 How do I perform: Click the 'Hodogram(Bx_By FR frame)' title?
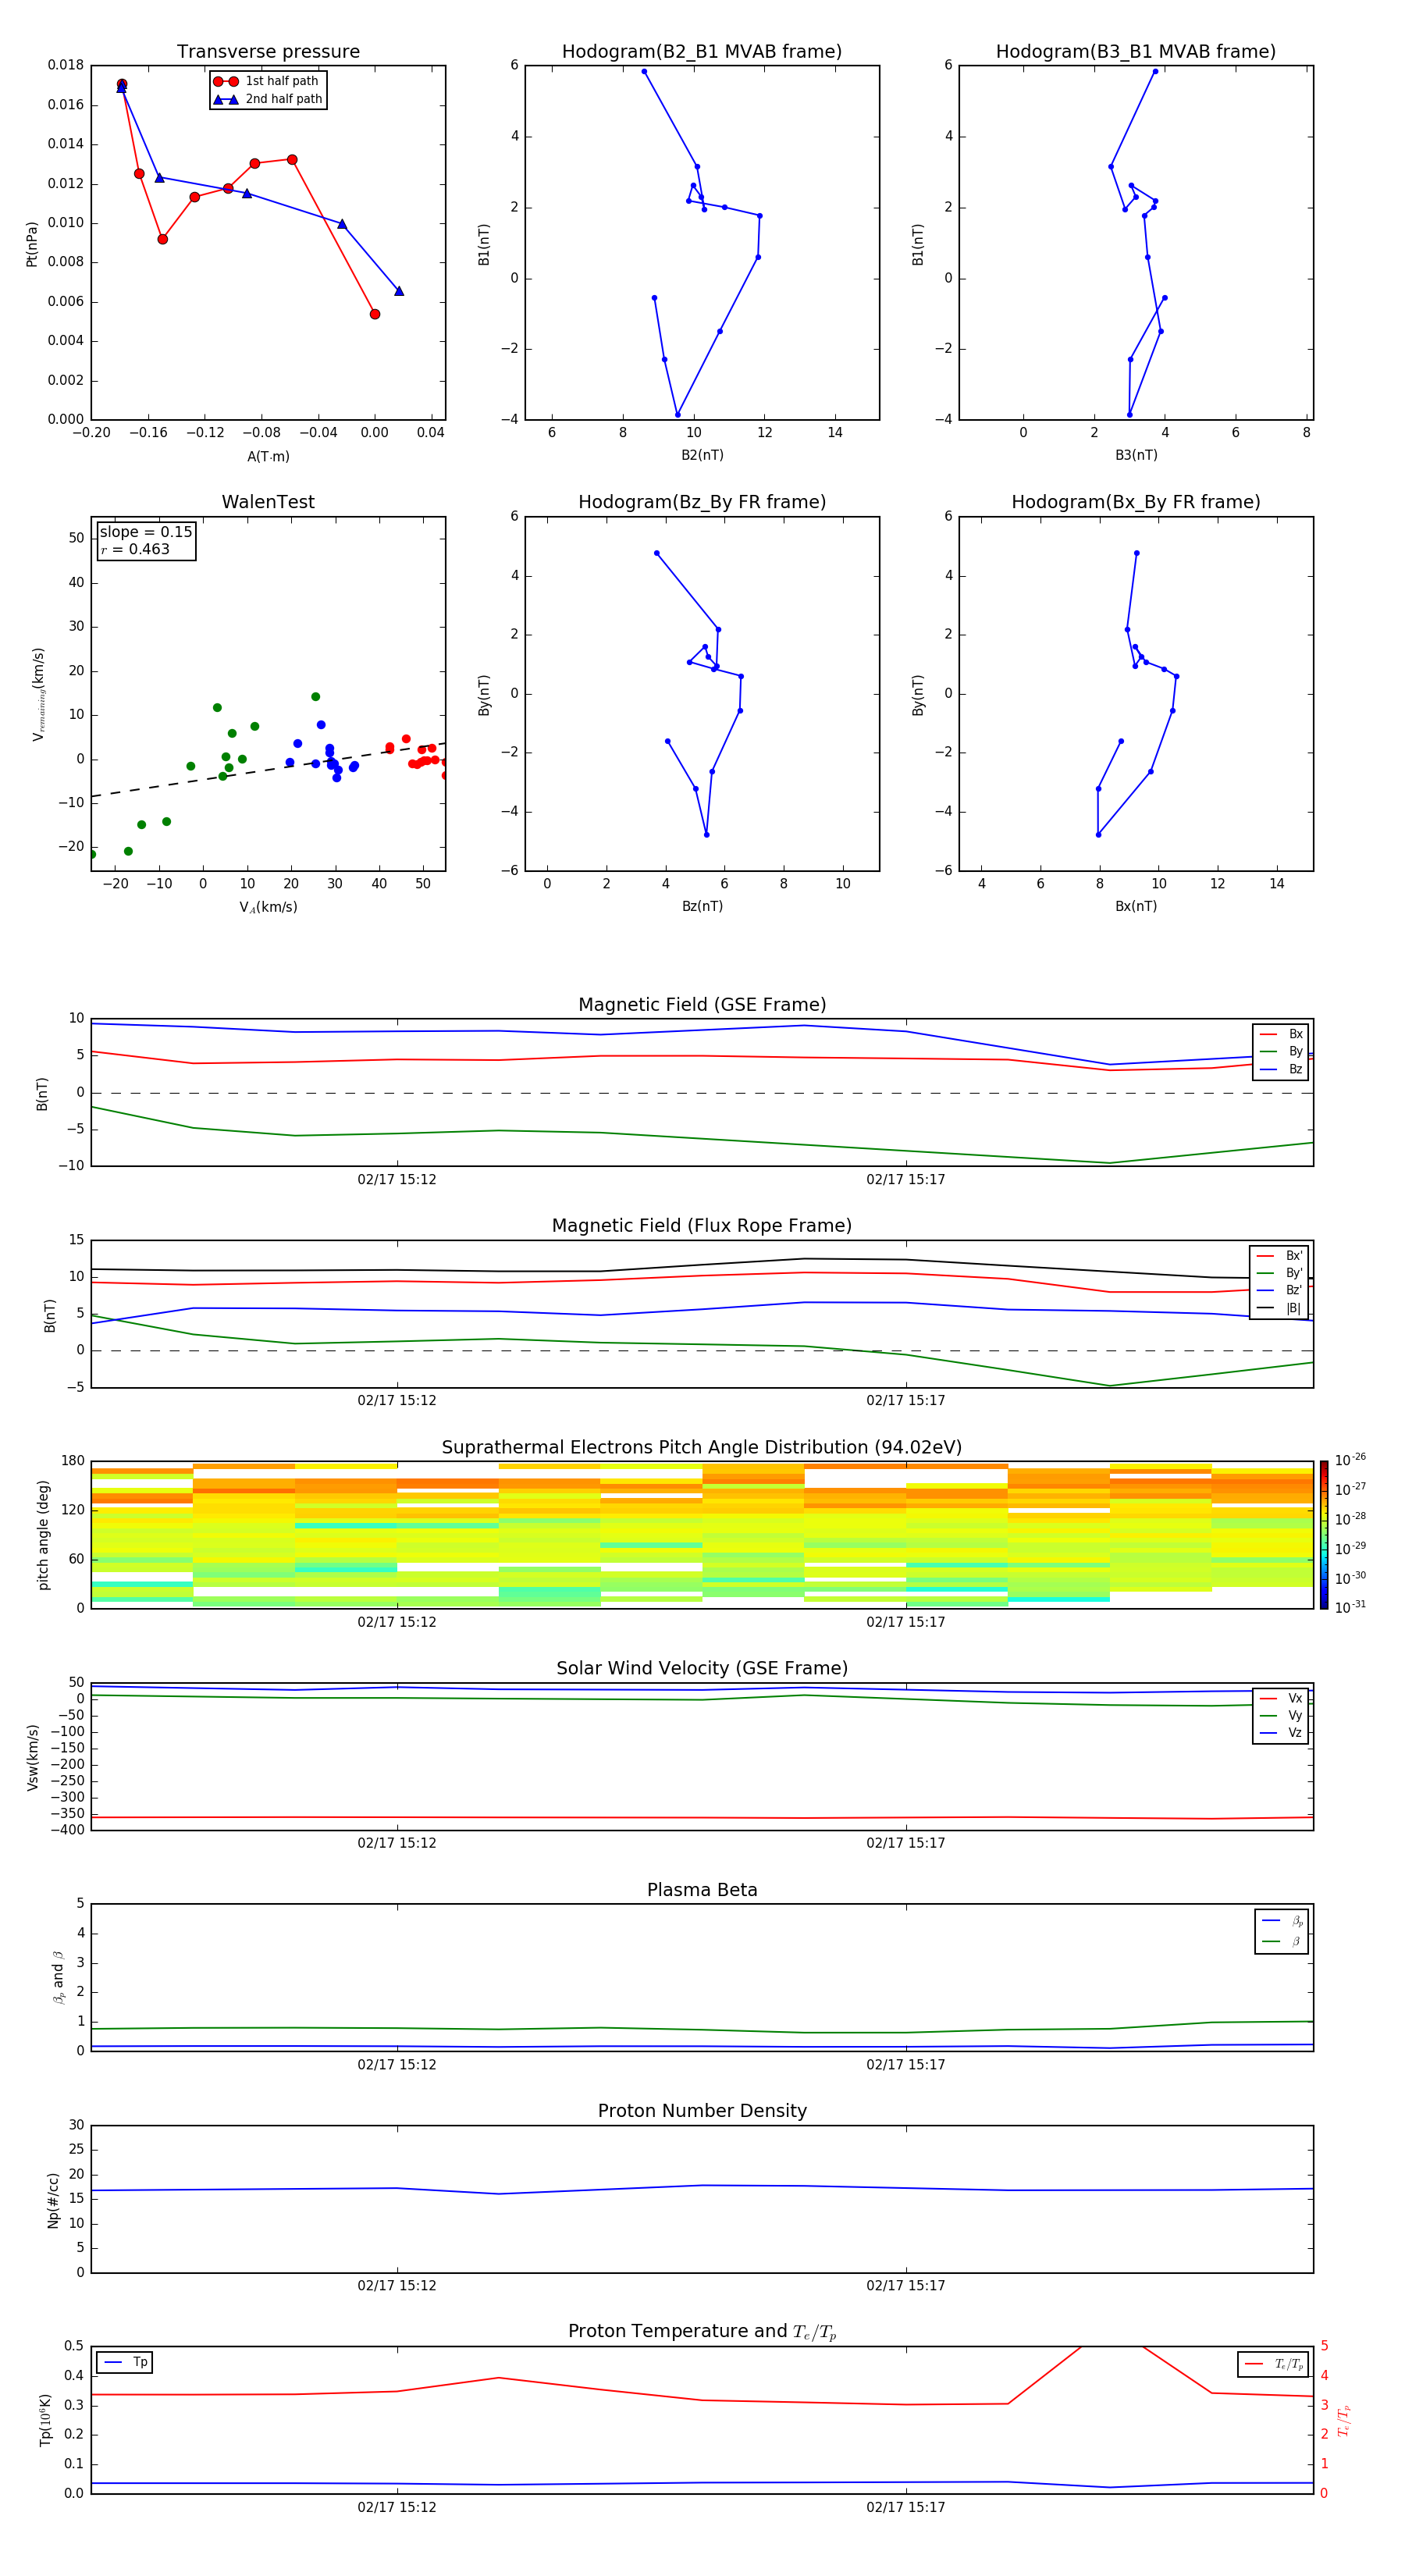(x=1136, y=502)
